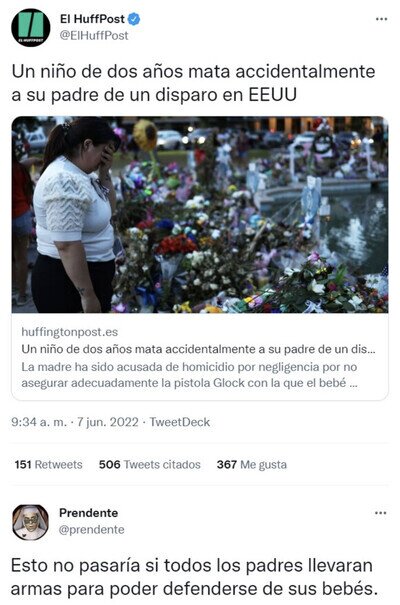Open Prendente's nun avatar picture
The width and height of the screenshot is (400, 605).
coord(30,522)
